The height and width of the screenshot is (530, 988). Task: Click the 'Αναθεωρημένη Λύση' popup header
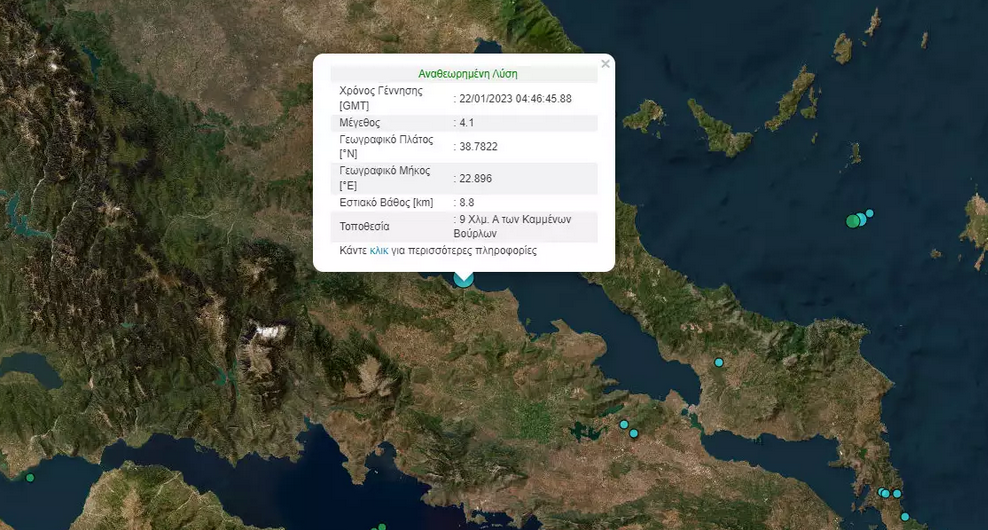467,73
